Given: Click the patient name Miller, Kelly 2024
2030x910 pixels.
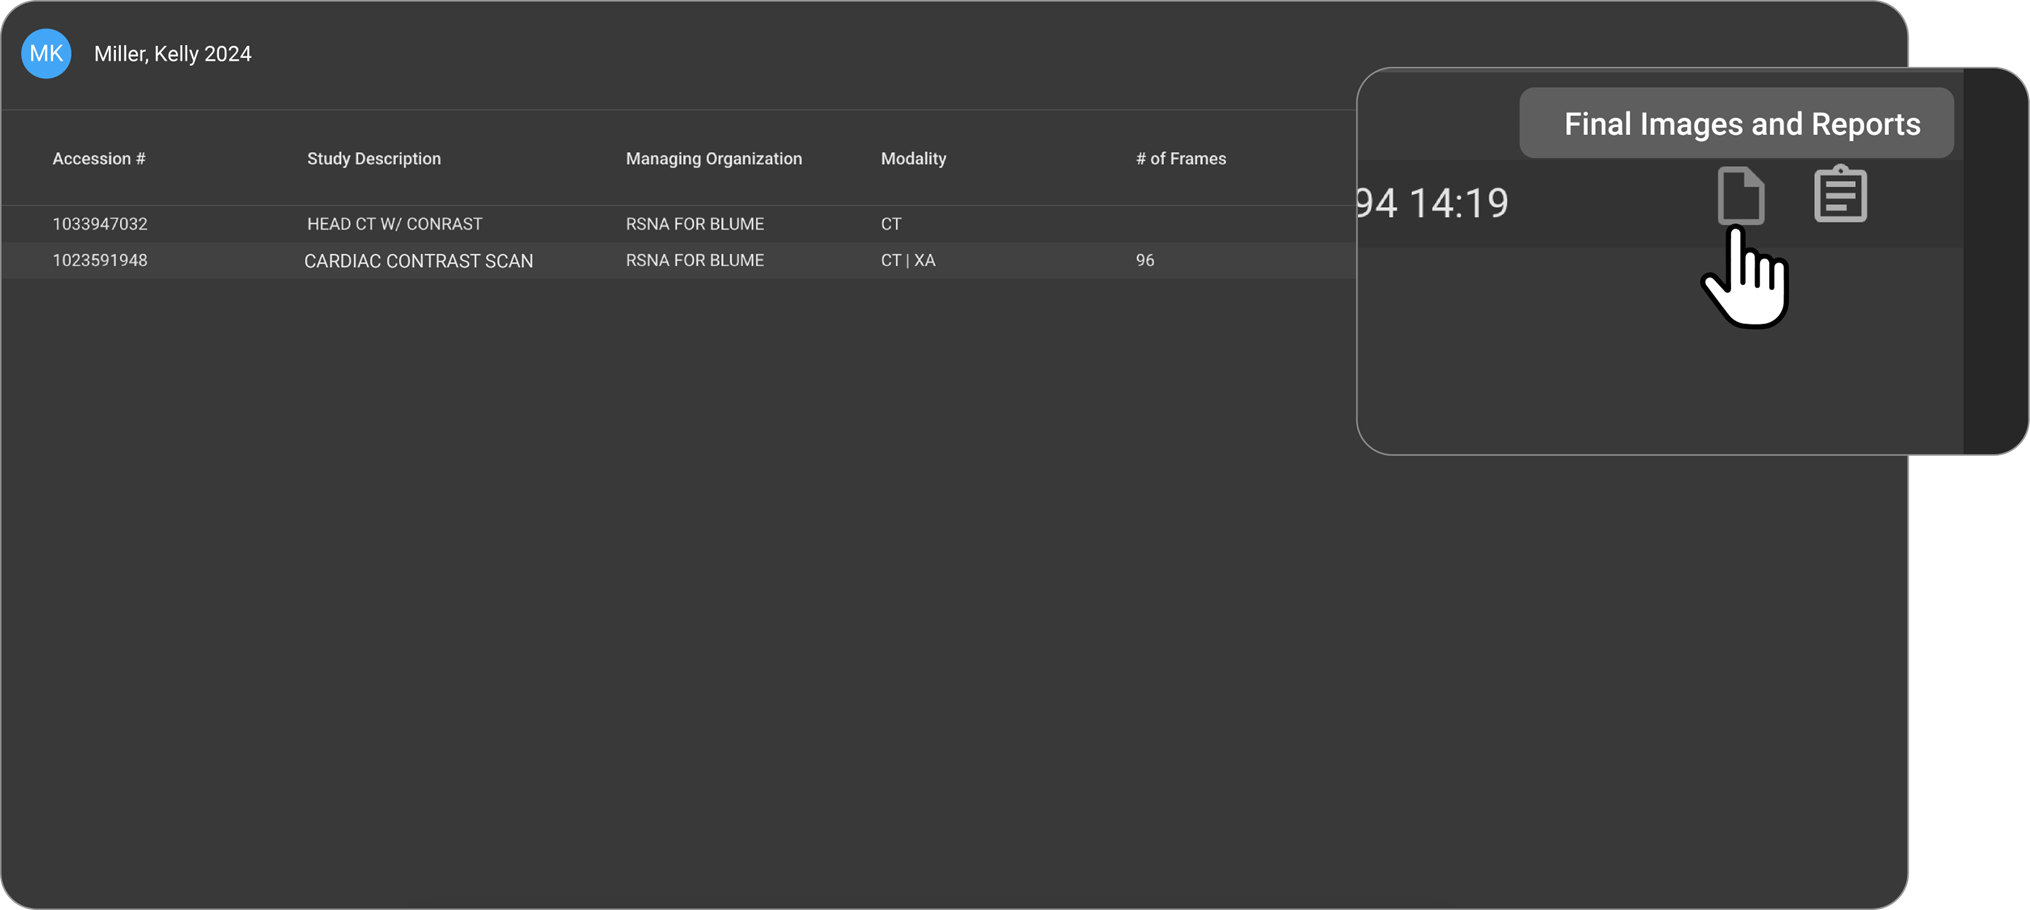Looking at the screenshot, I should pyautogui.click(x=172, y=54).
